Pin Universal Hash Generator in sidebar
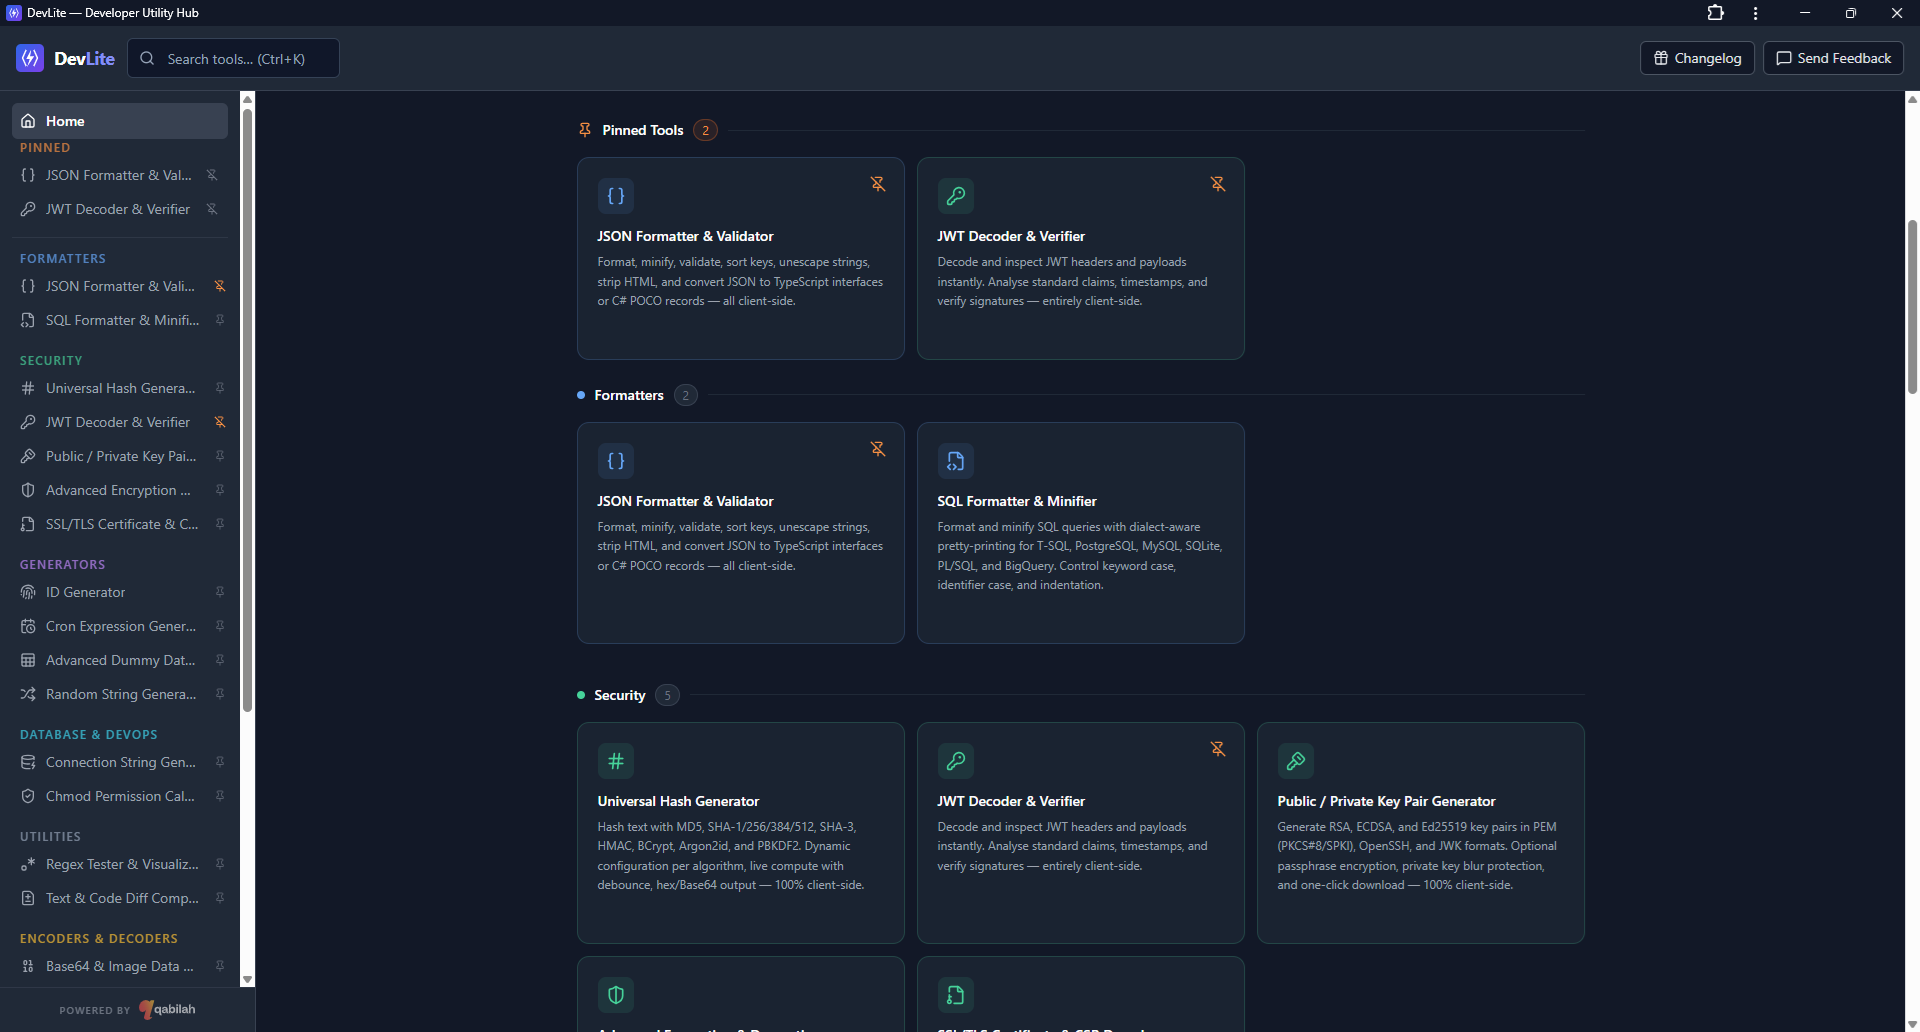 220,388
